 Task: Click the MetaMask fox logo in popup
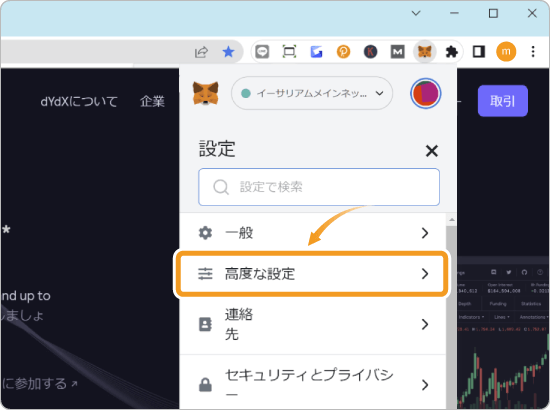(206, 93)
